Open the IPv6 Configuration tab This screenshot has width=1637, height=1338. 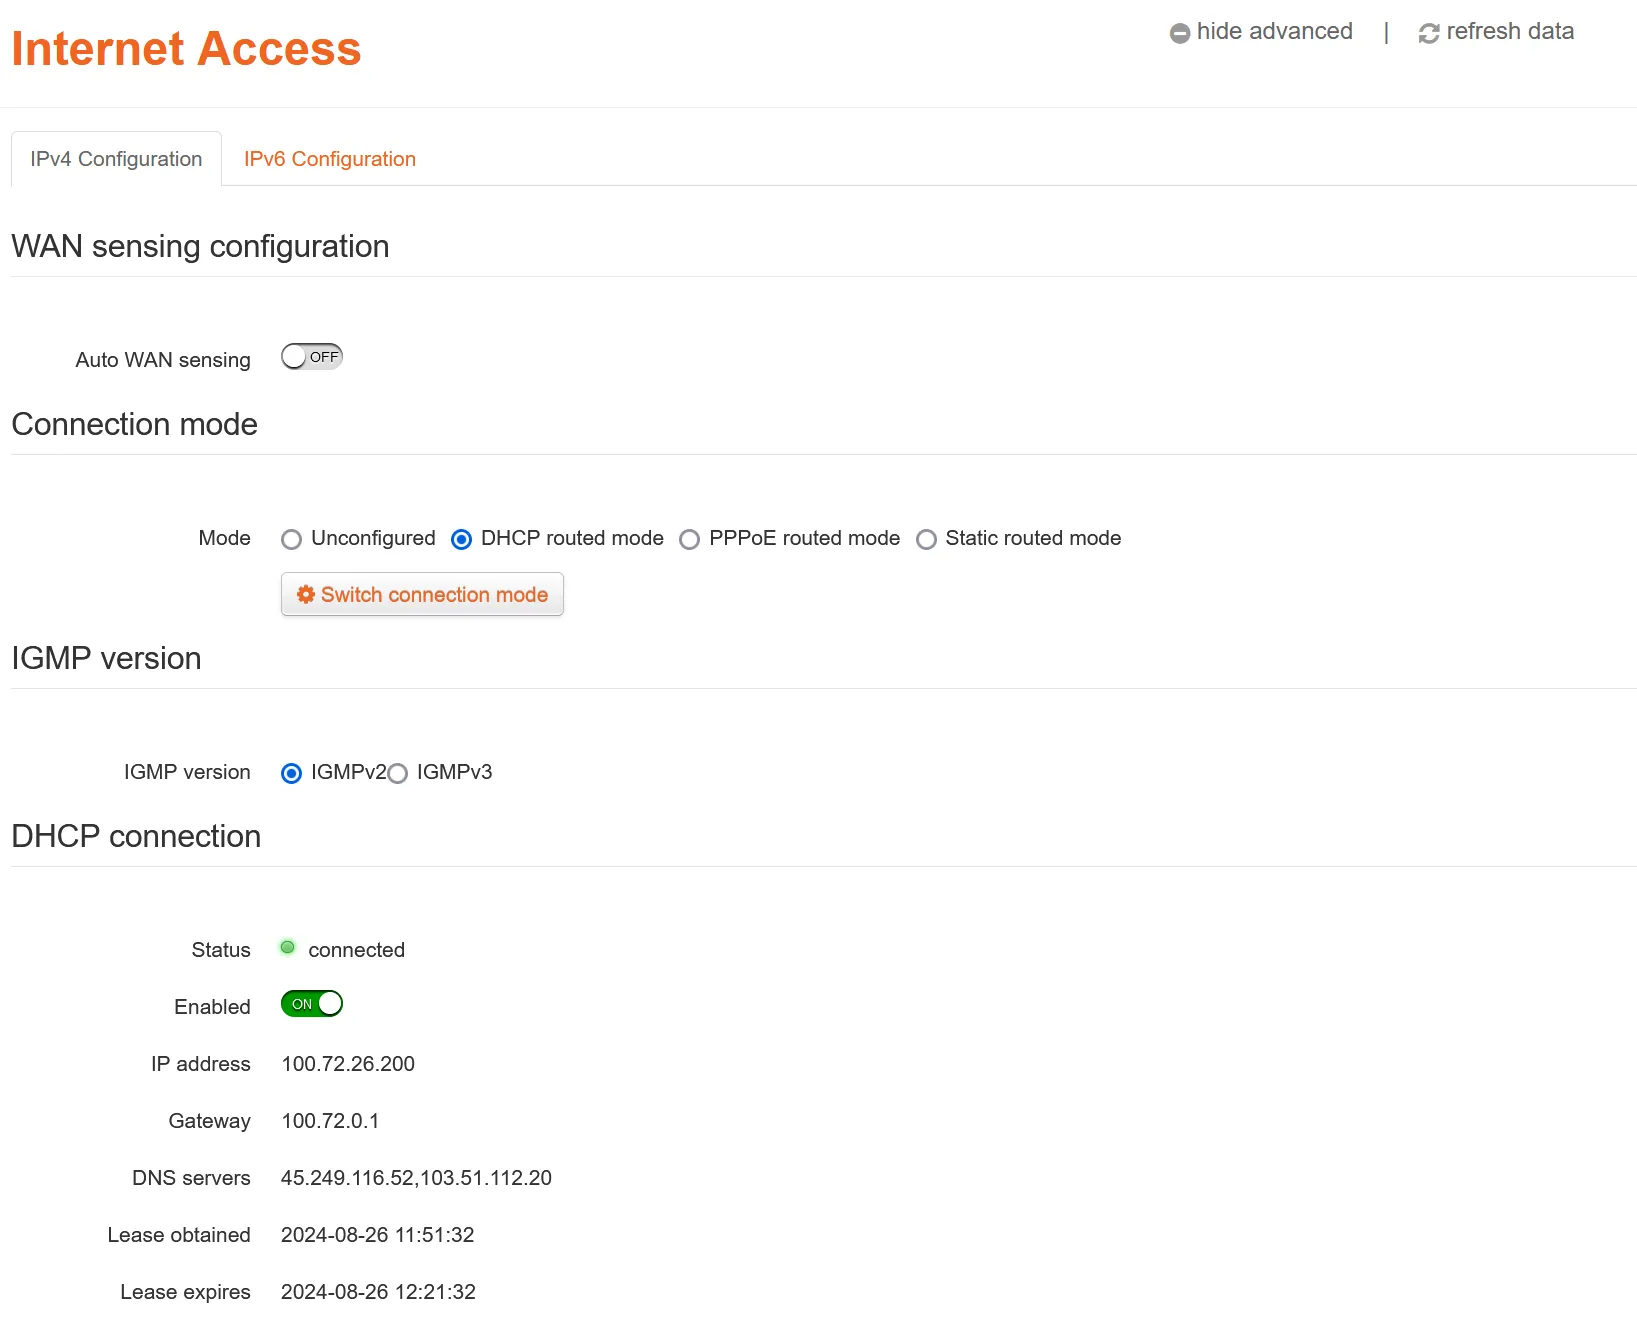(x=329, y=159)
